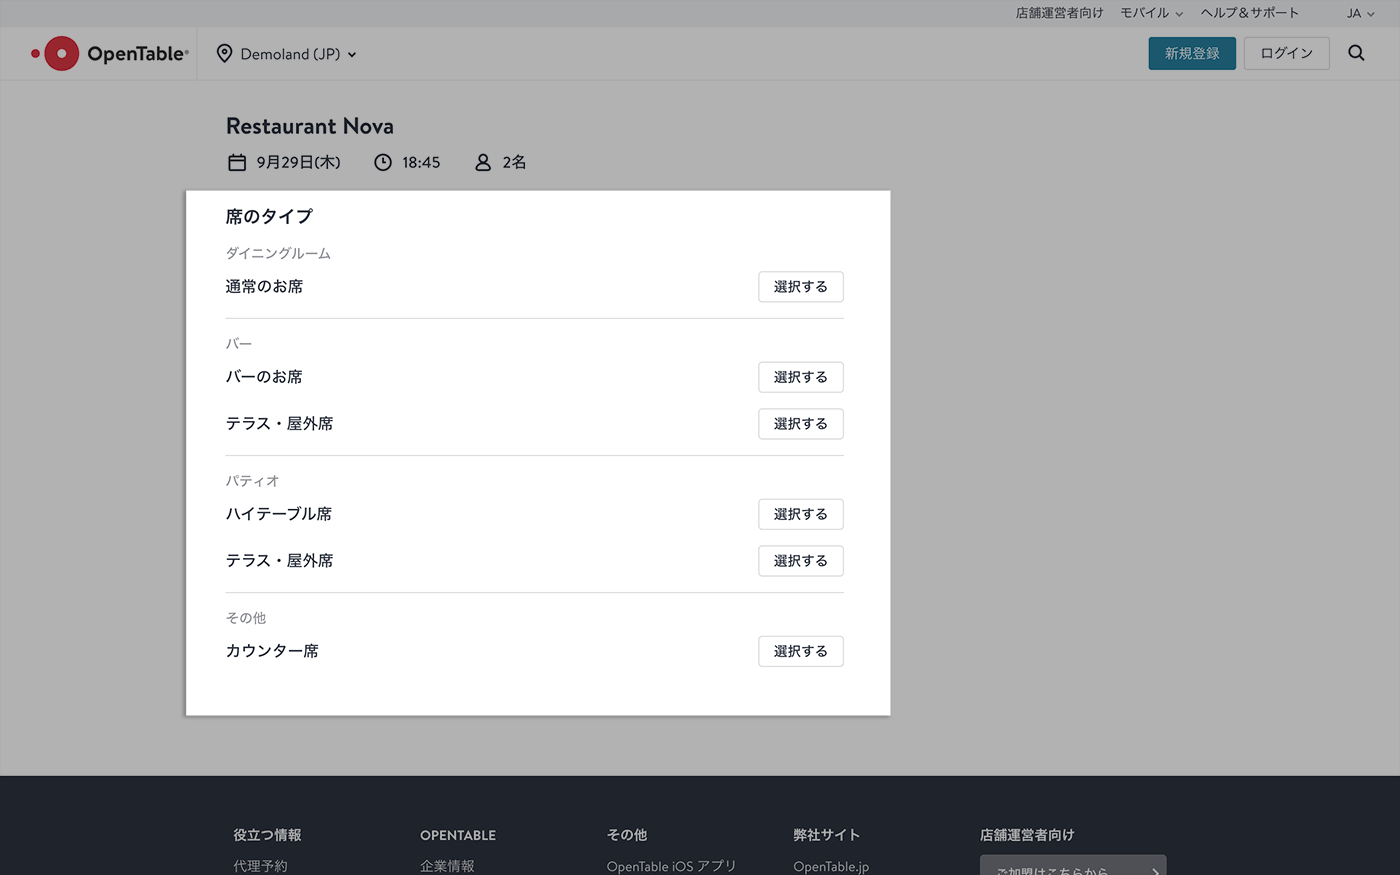The height and width of the screenshot is (875, 1400).
Task: Select 通常のお席 with 選択する
Action: [800, 287]
